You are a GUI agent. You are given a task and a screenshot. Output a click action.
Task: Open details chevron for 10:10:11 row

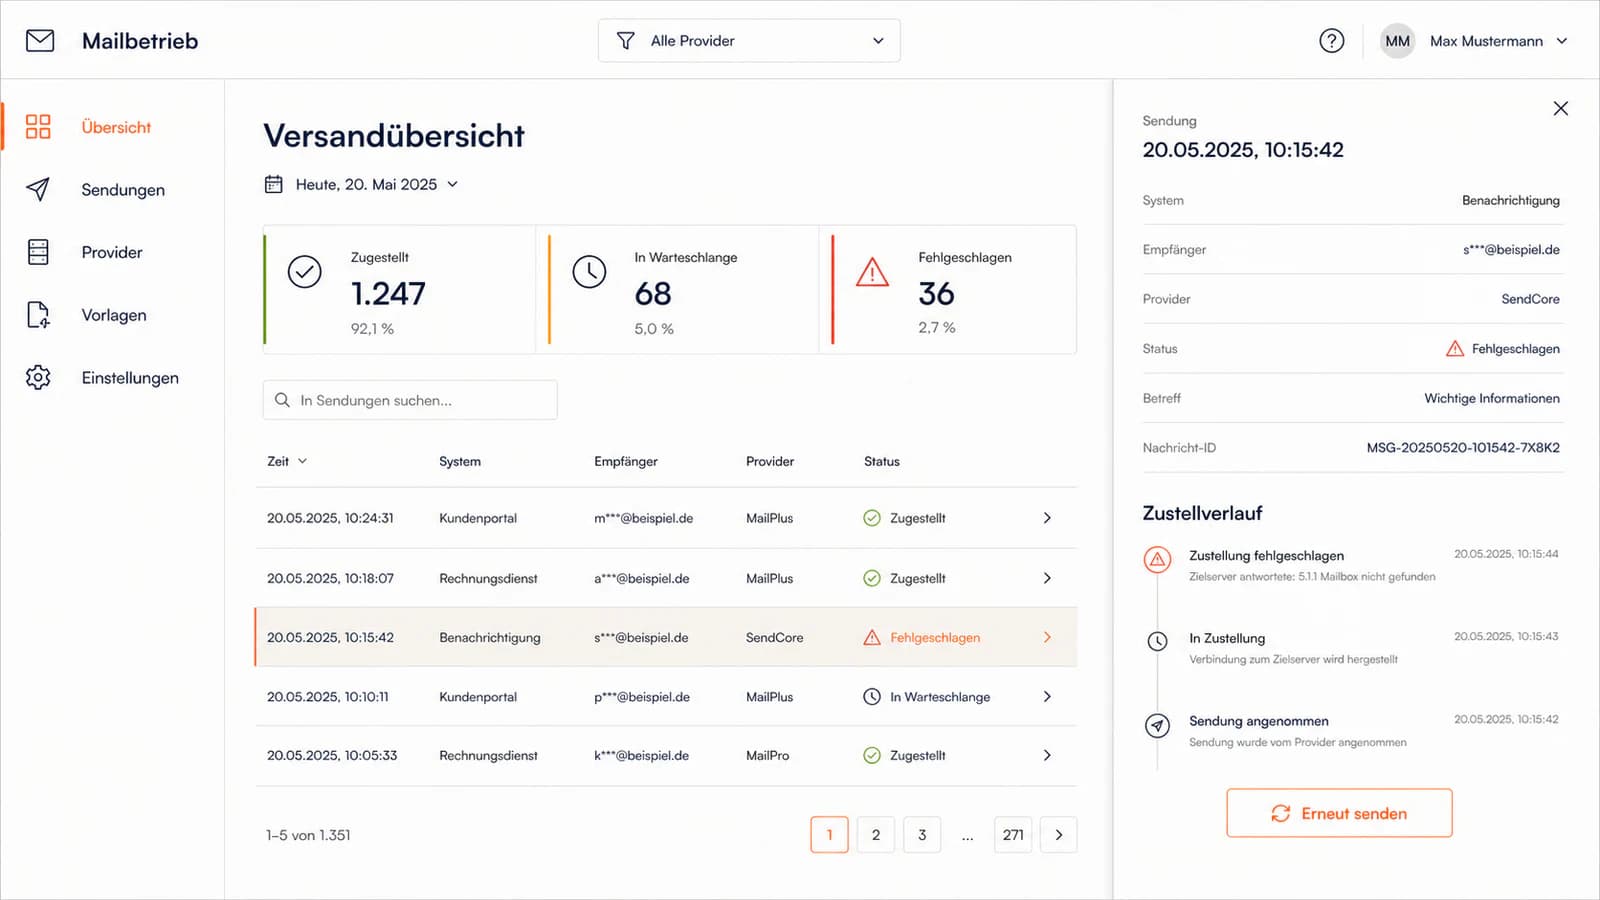click(x=1047, y=697)
